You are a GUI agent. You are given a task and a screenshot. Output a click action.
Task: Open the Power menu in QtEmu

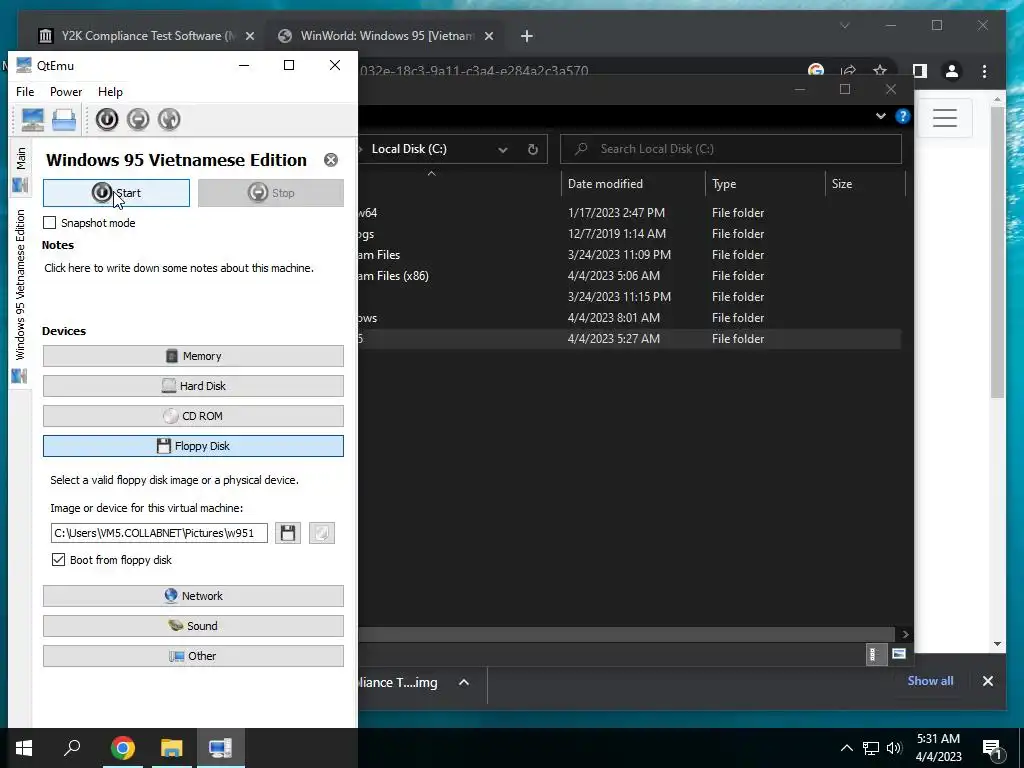(66, 91)
